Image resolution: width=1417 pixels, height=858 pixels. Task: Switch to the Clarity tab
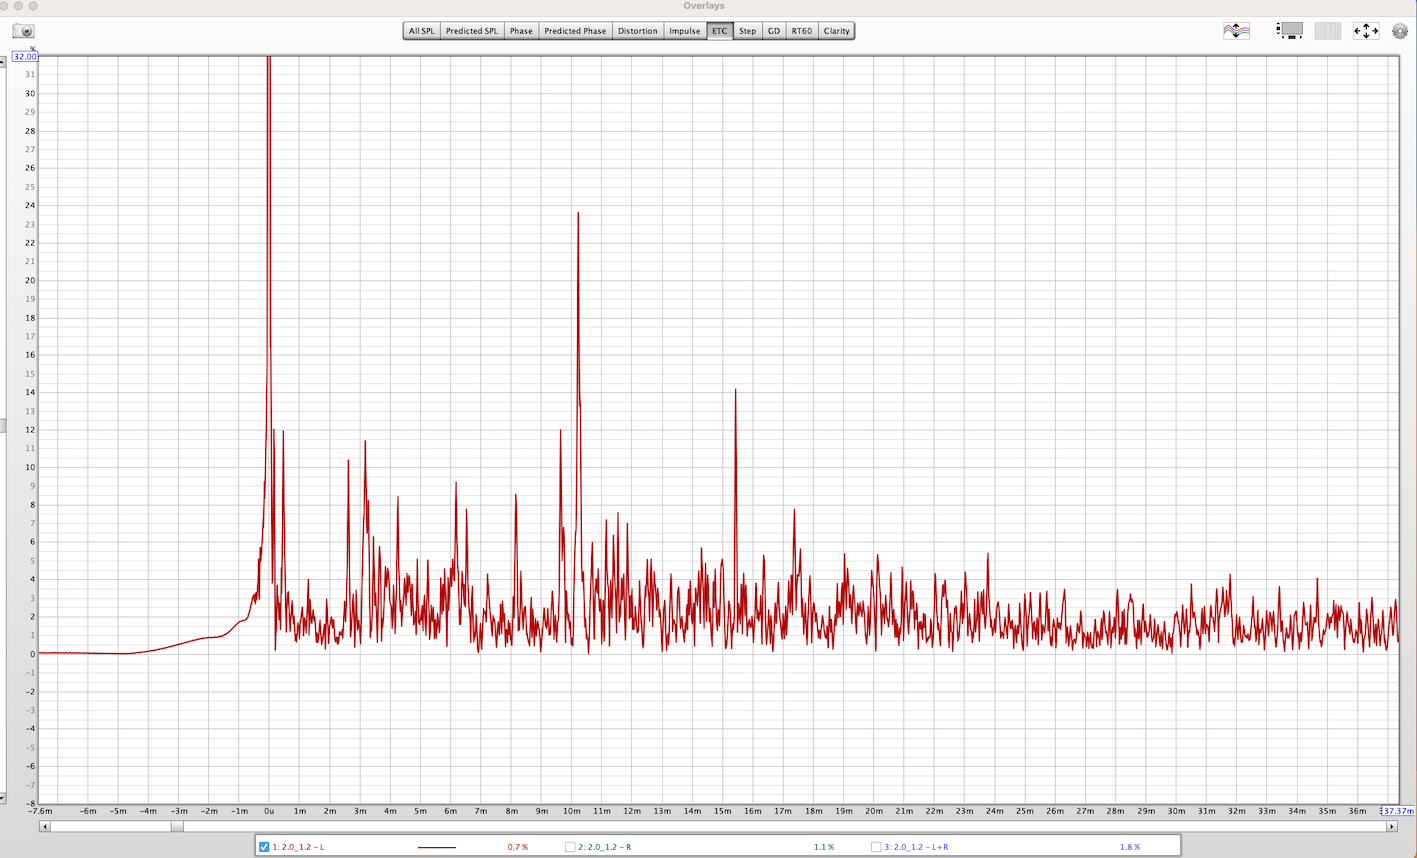pyautogui.click(x=837, y=31)
